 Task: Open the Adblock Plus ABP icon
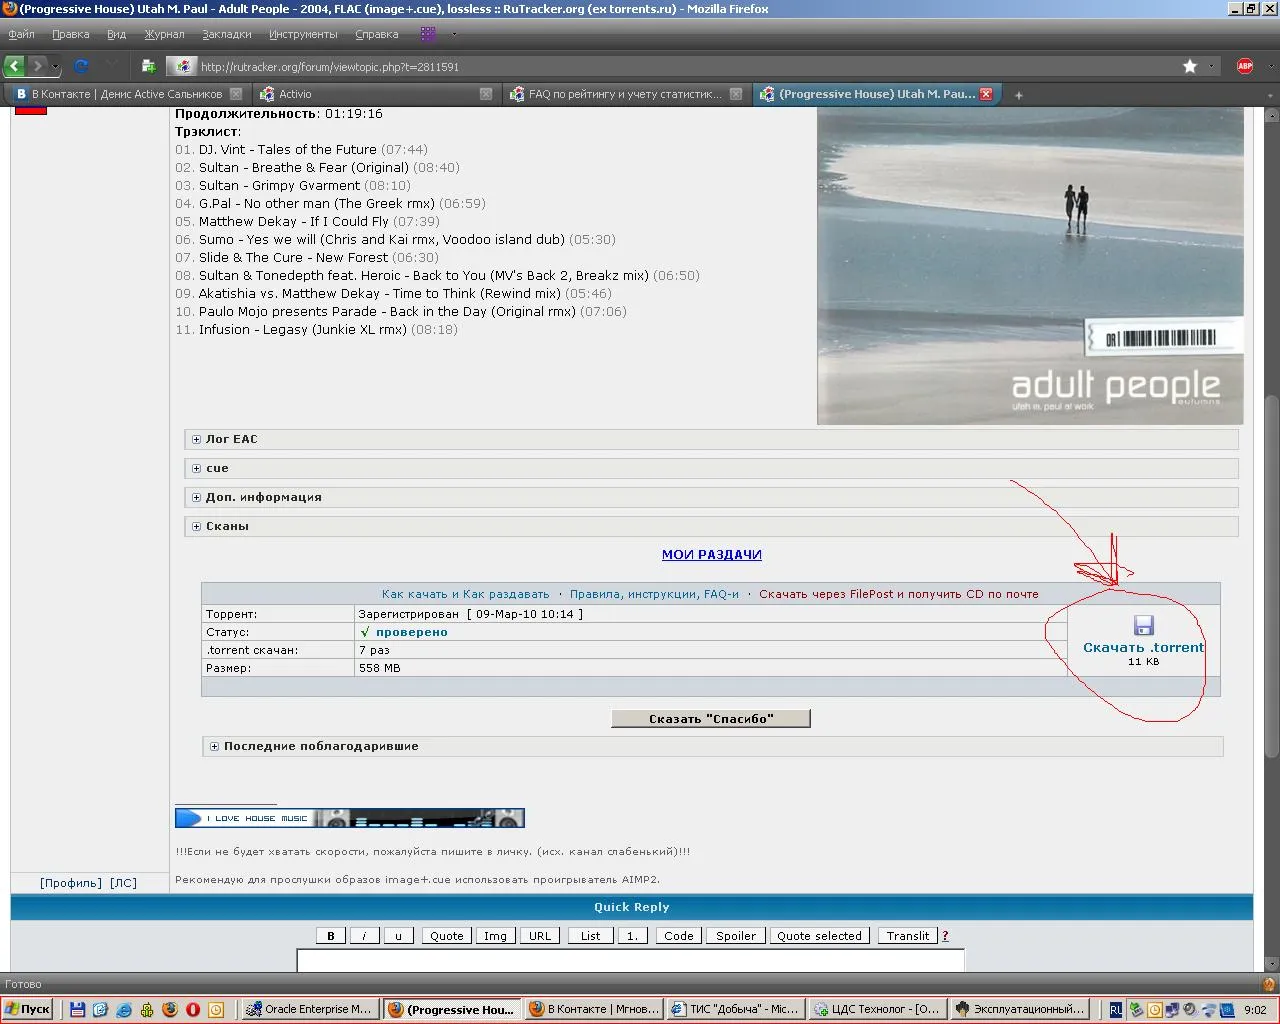click(x=1245, y=66)
